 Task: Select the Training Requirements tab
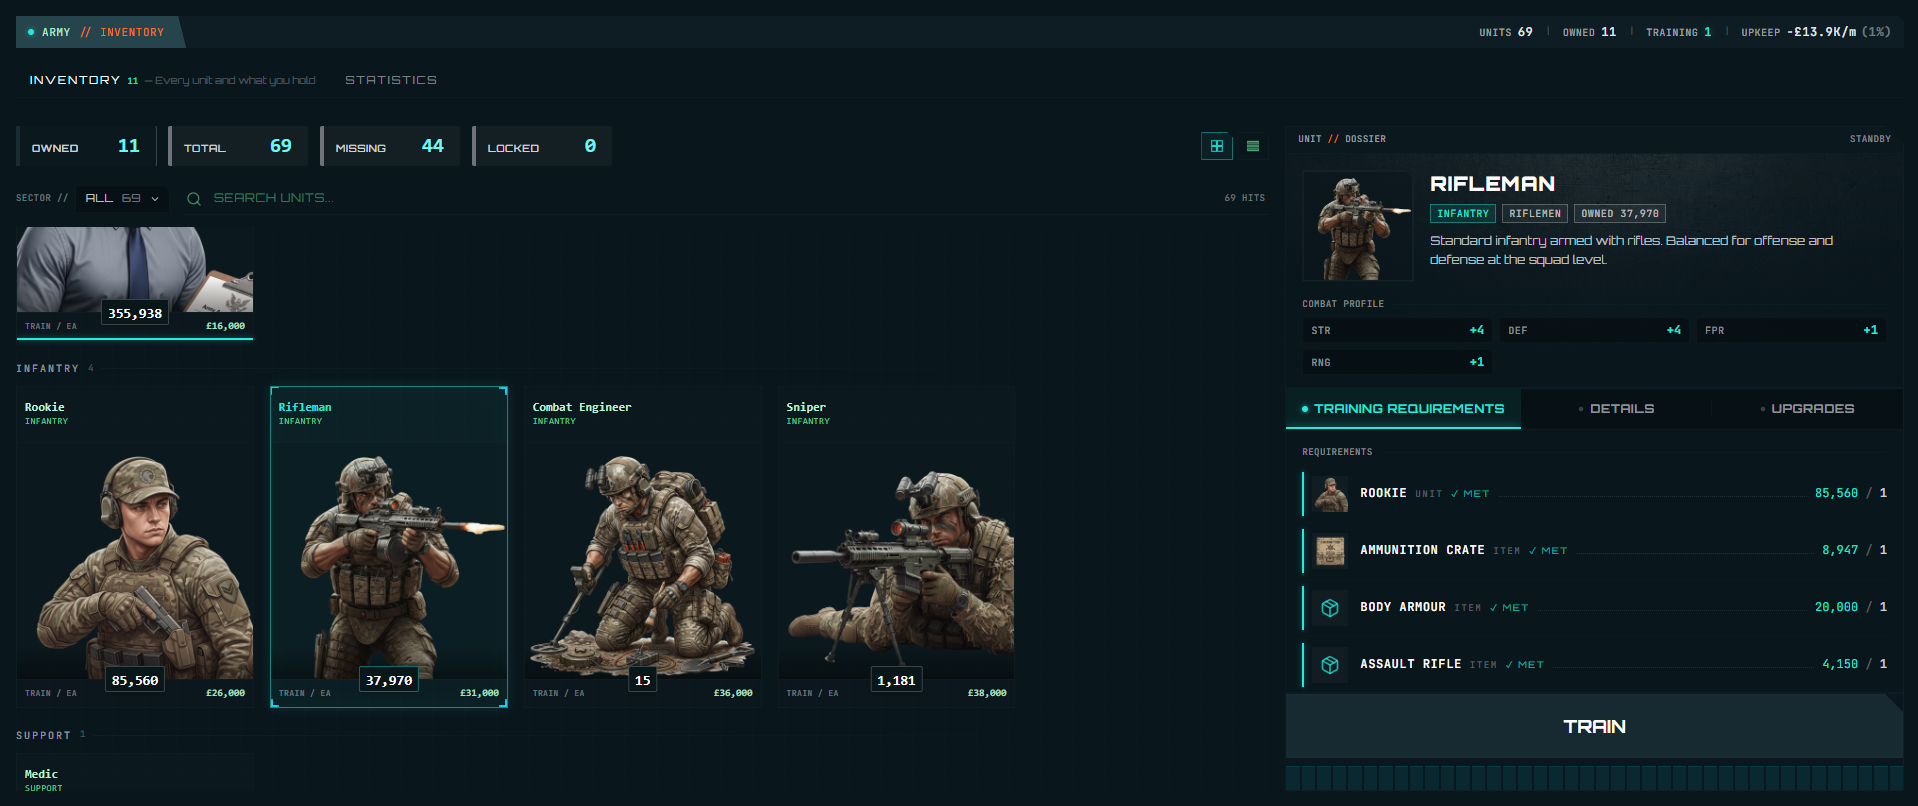tap(1403, 409)
